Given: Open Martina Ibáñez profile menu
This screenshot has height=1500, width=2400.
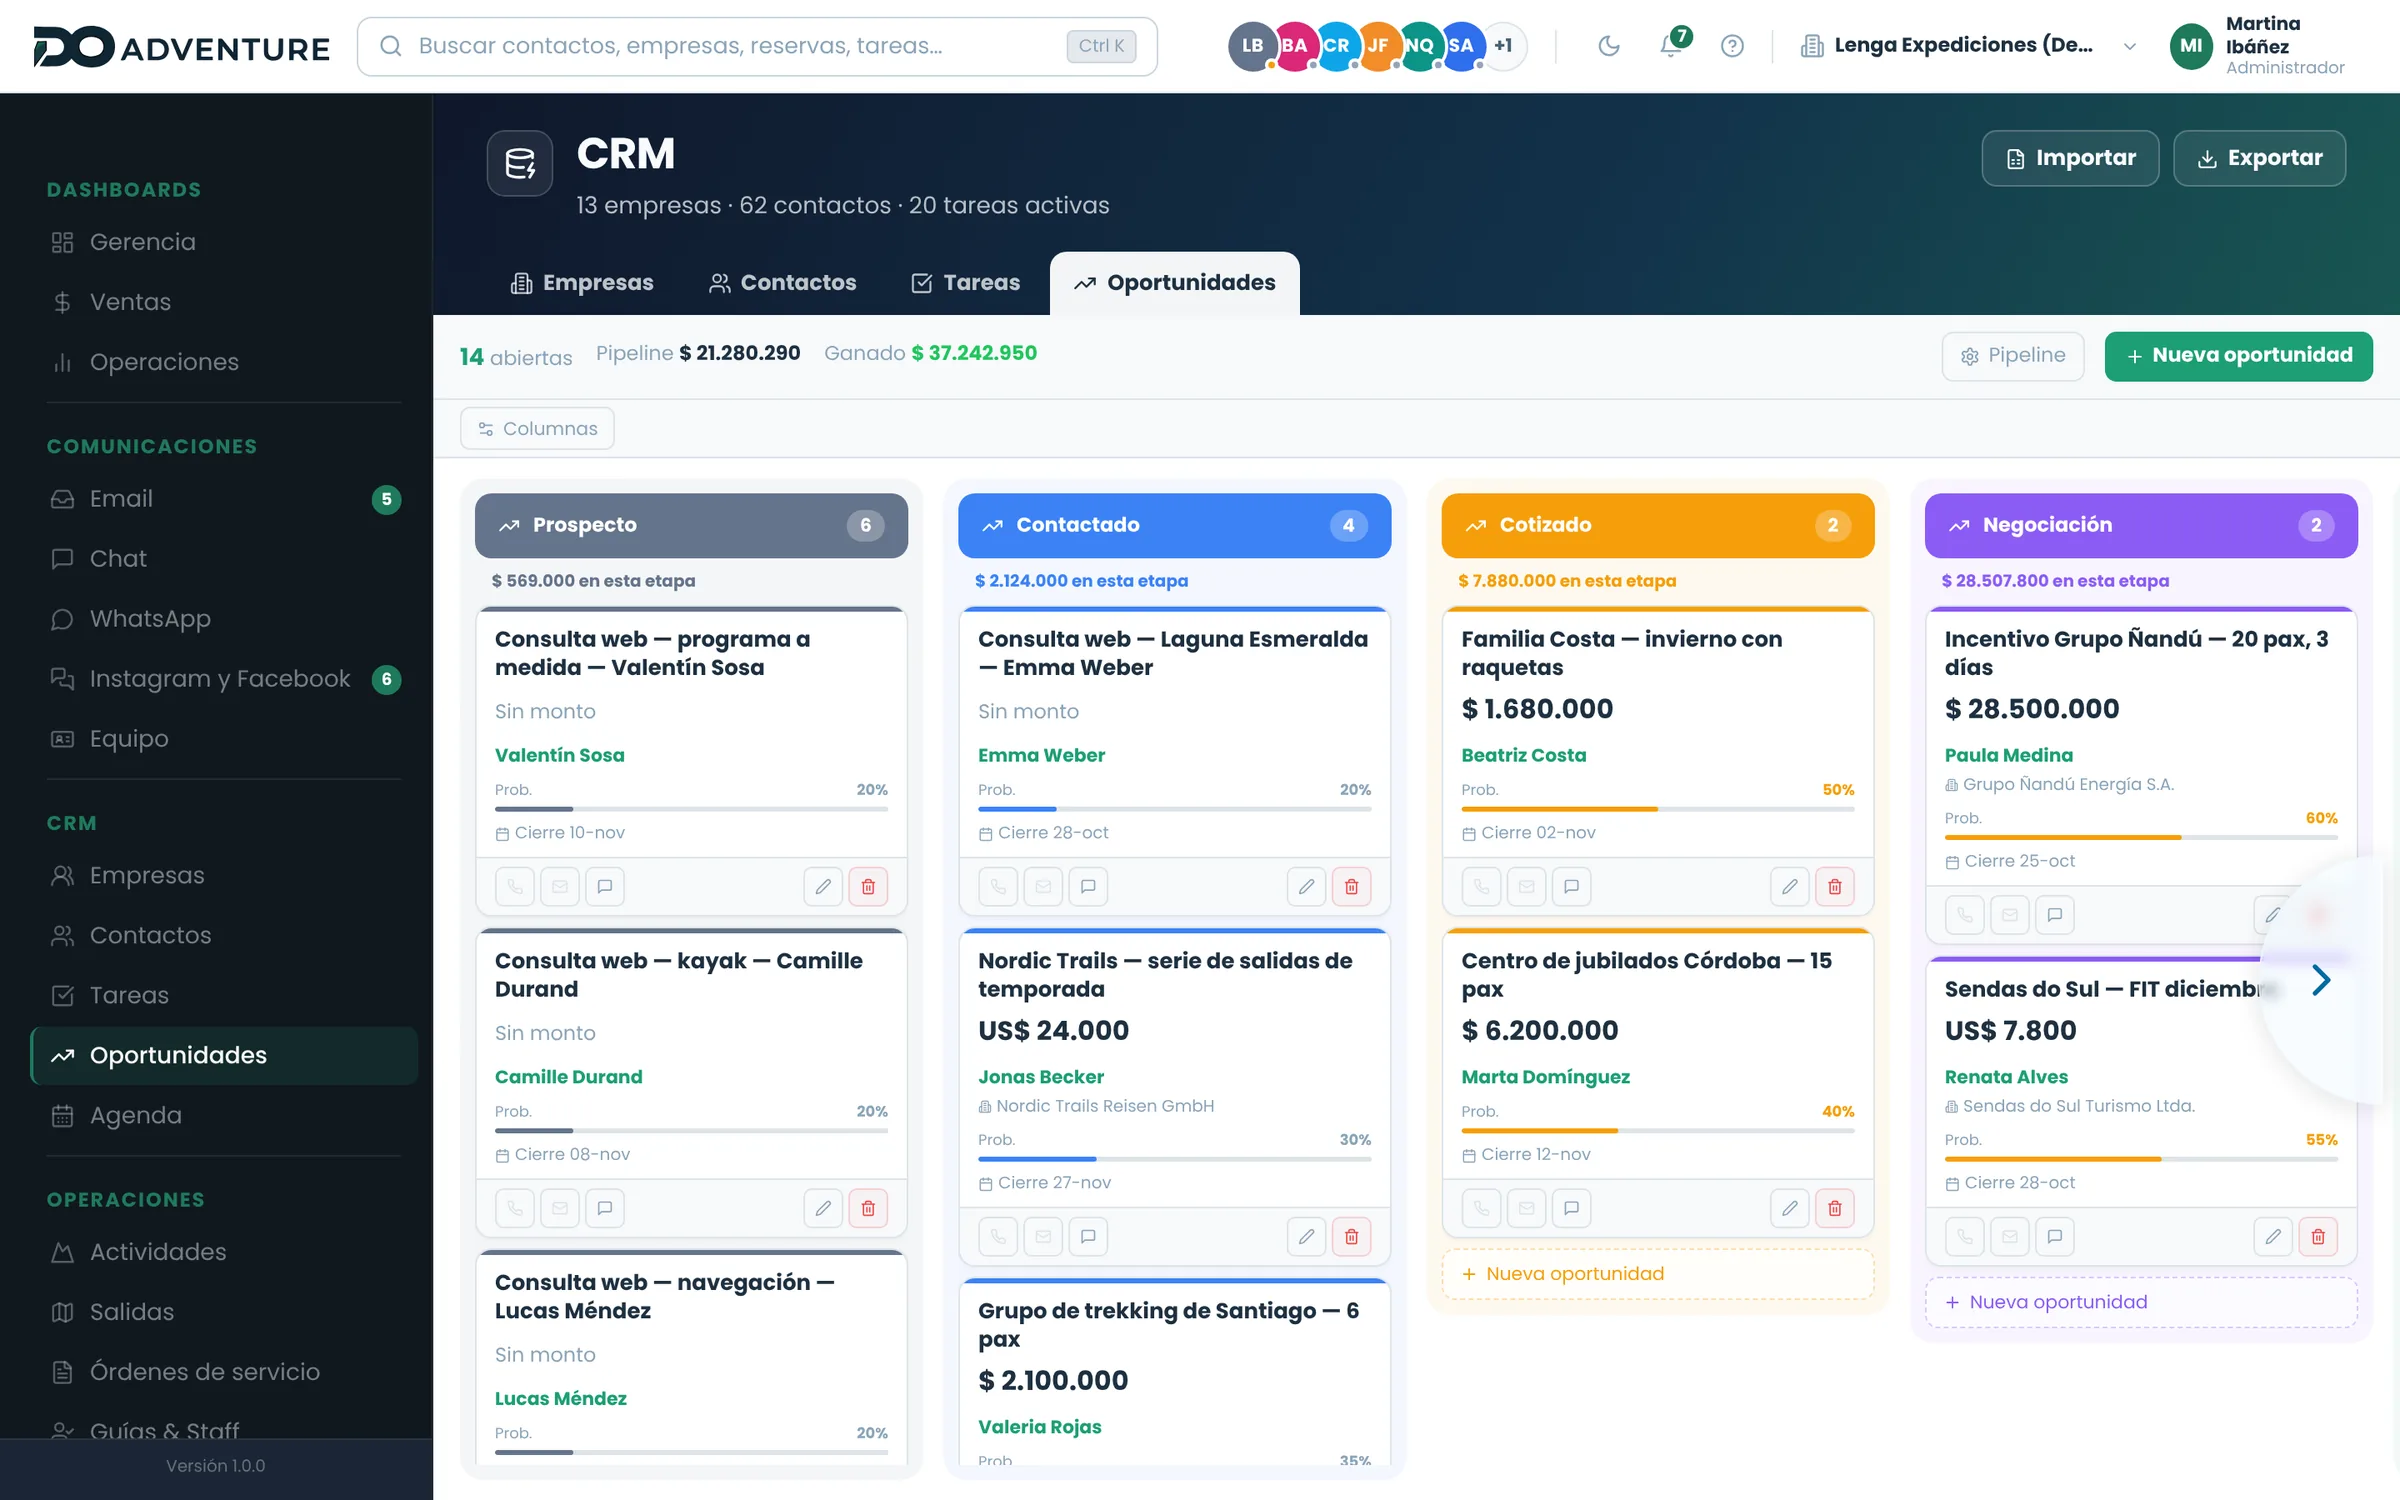Looking at the screenshot, I should pyautogui.click(x=2260, y=46).
